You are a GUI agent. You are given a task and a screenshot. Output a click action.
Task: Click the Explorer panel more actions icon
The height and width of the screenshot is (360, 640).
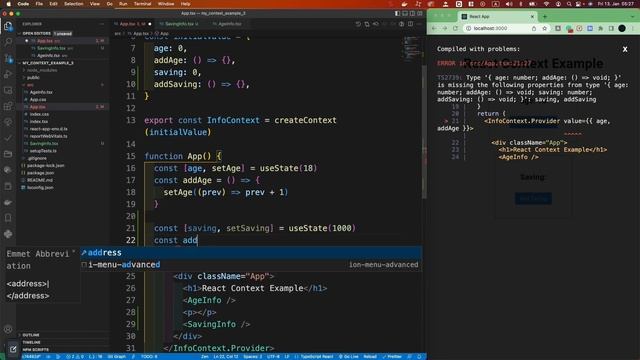tap(102, 24)
